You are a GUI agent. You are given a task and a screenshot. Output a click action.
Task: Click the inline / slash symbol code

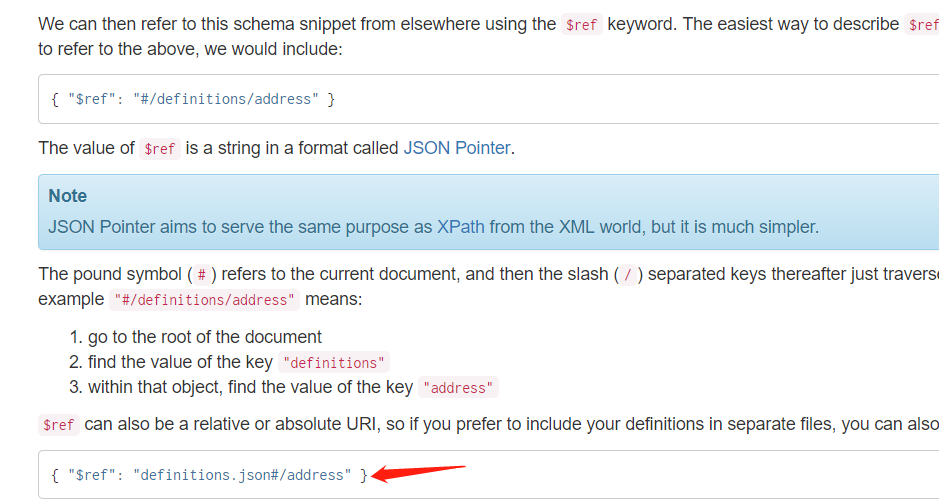(628, 275)
